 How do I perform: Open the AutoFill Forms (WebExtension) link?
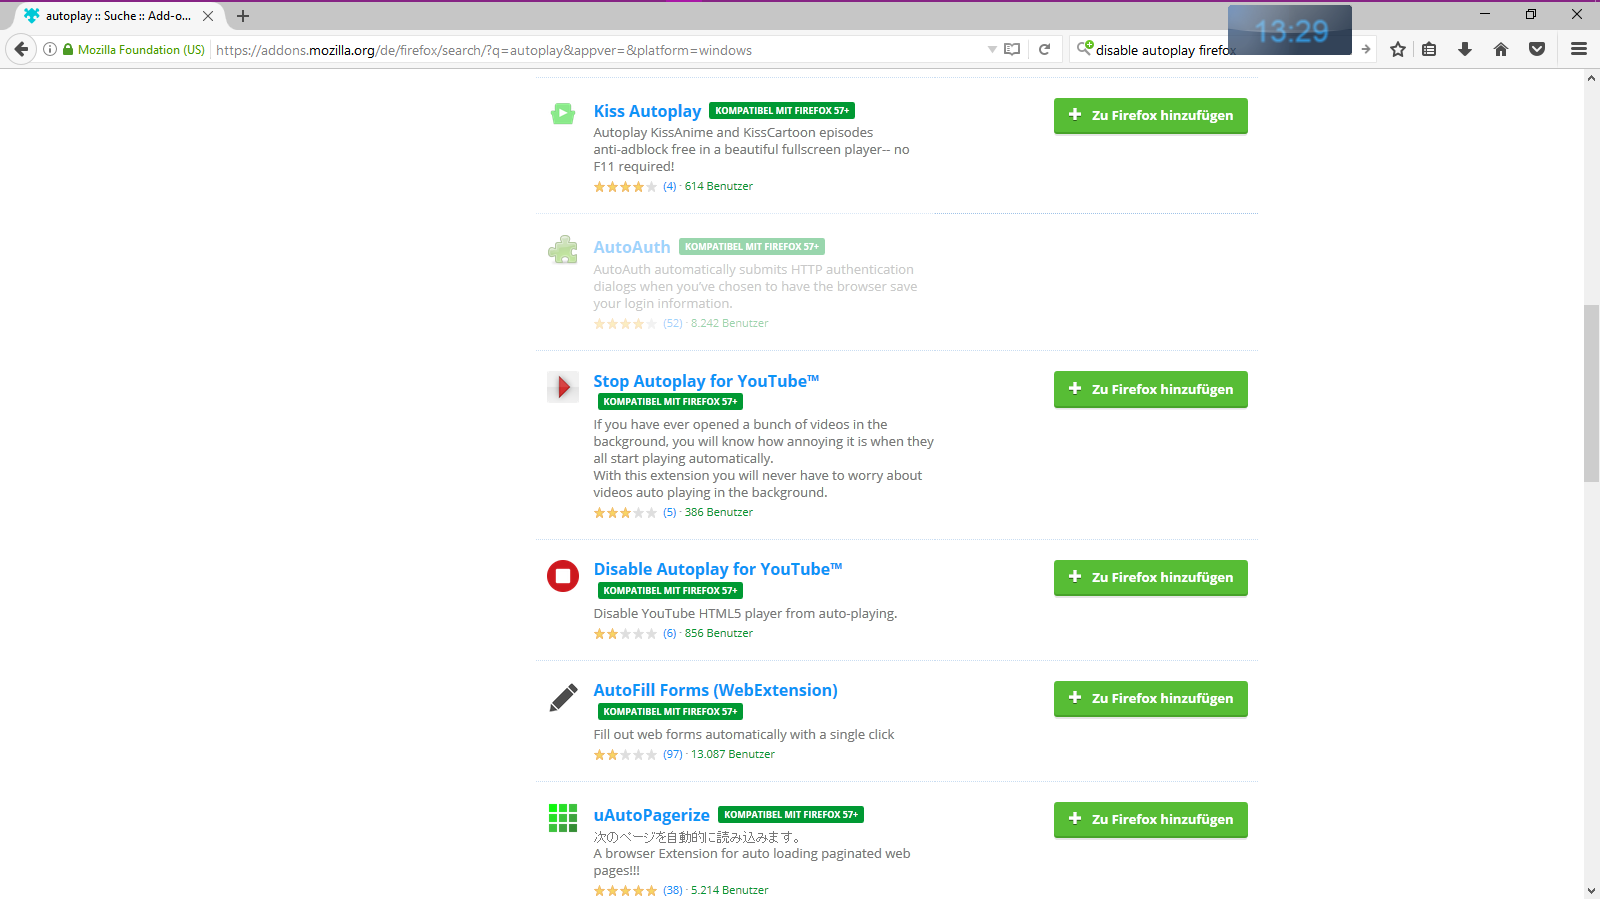716,690
